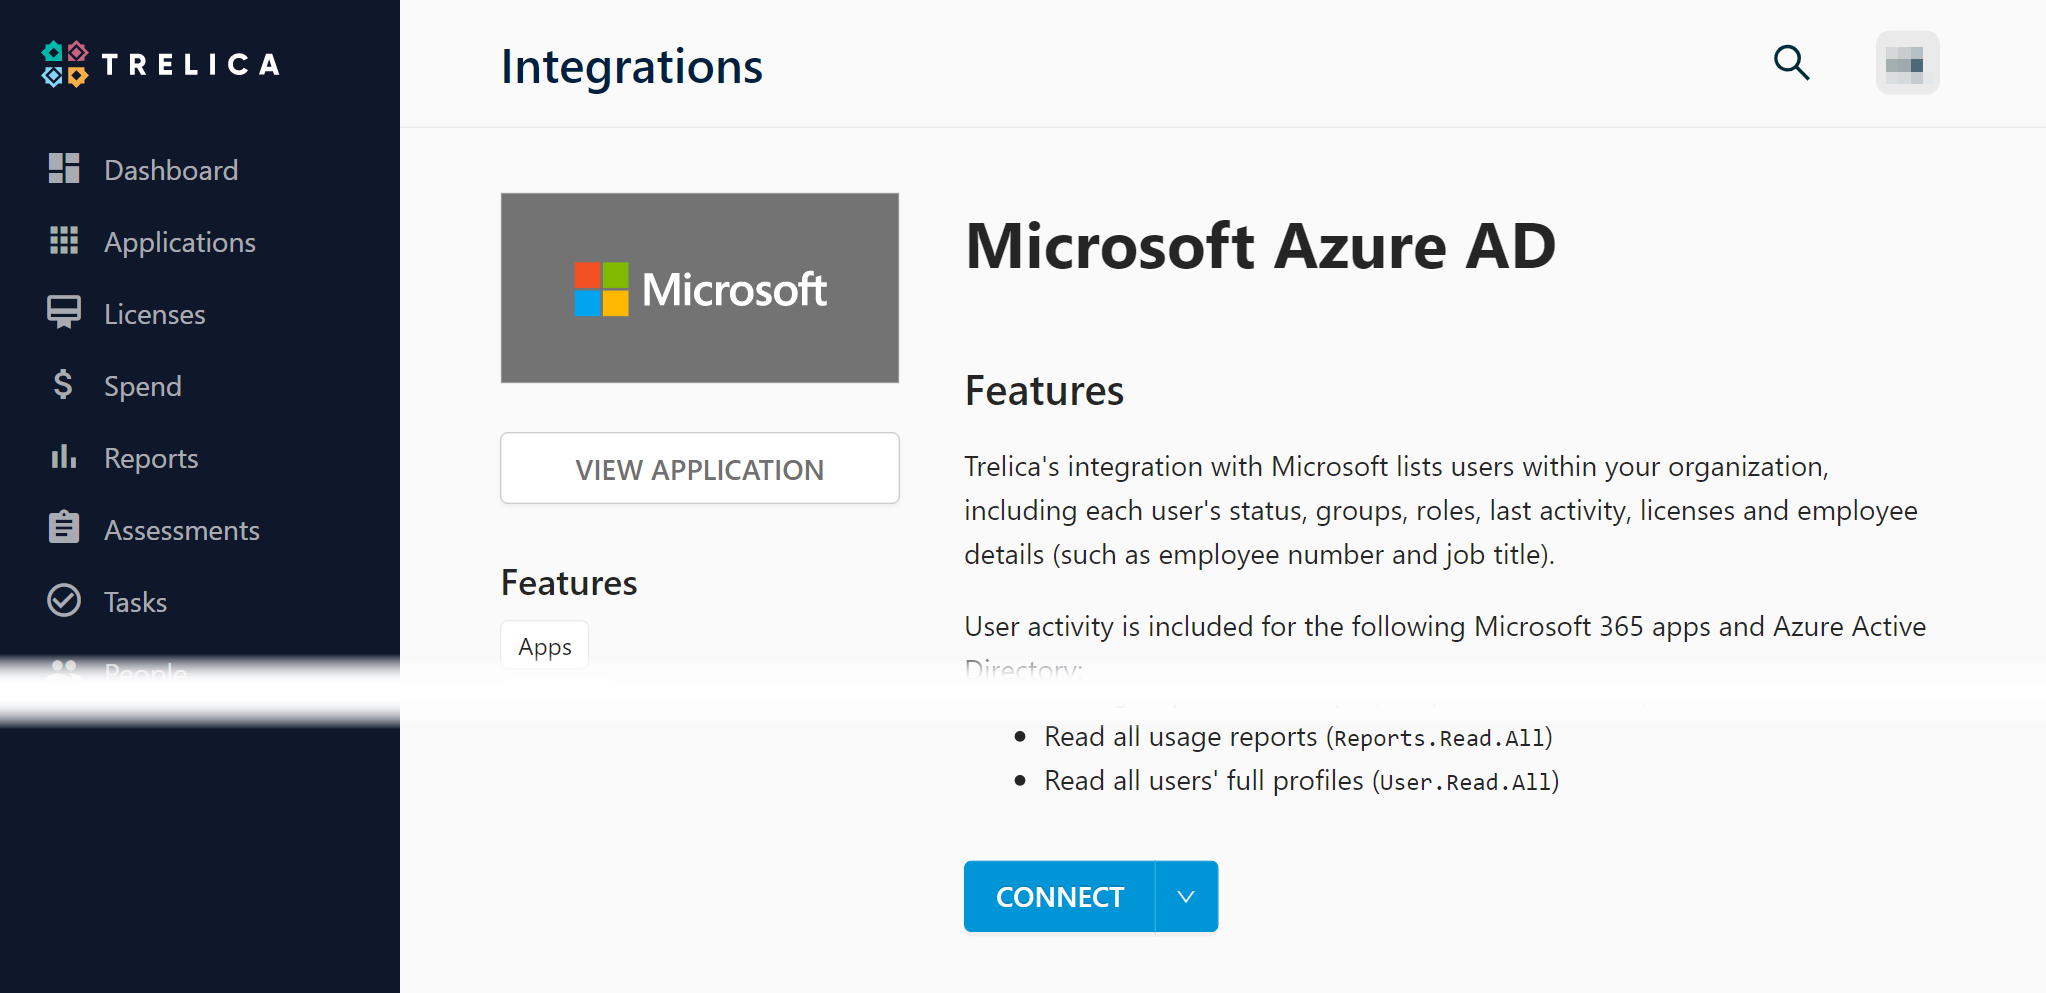The width and height of the screenshot is (2046, 993).
Task: Select Reports in sidebar
Action: [x=151, y=458]
